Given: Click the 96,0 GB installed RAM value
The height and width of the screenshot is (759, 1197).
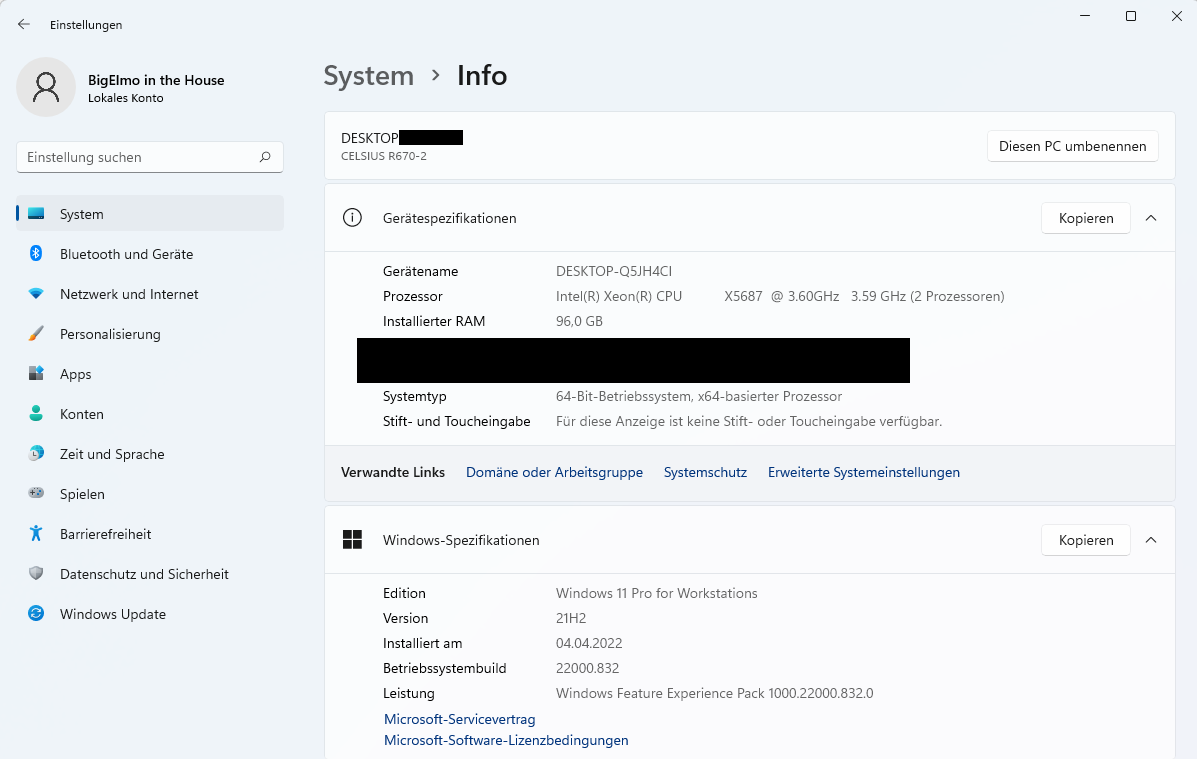Looking at the screenshot, I should [579, 321].
